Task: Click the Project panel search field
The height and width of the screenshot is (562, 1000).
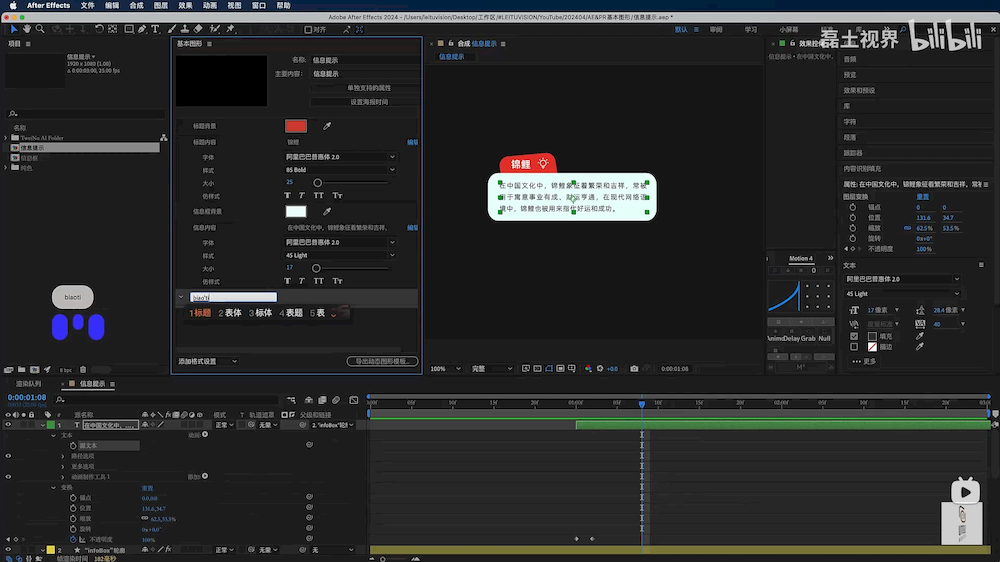Action: (86, 114)
